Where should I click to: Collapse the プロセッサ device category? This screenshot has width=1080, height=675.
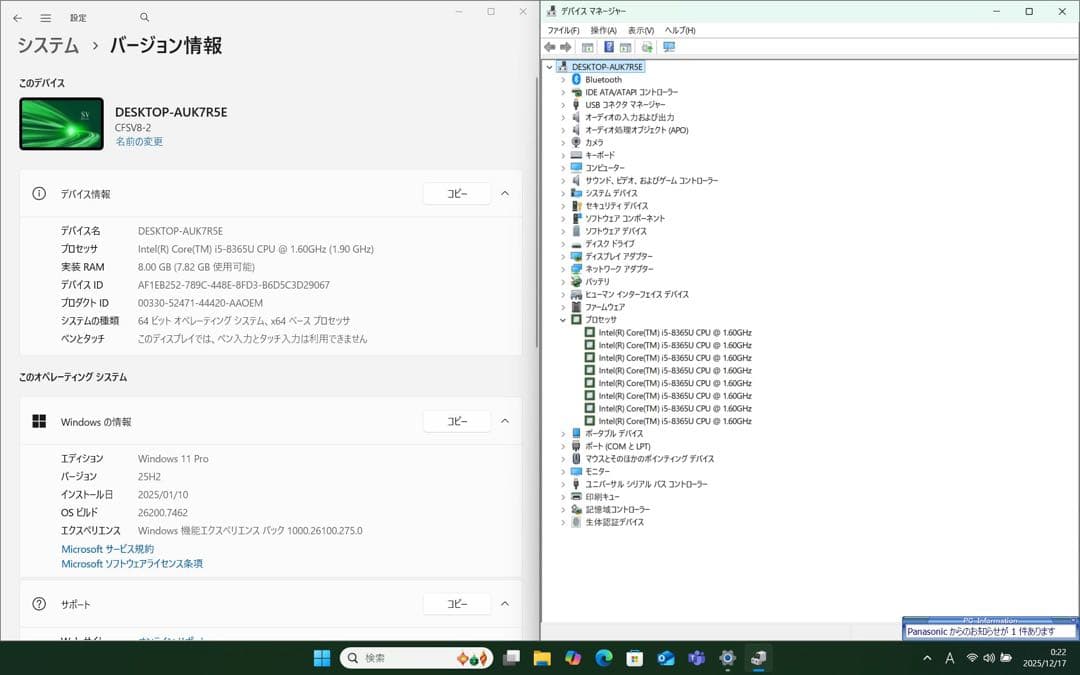coord(562,319)
